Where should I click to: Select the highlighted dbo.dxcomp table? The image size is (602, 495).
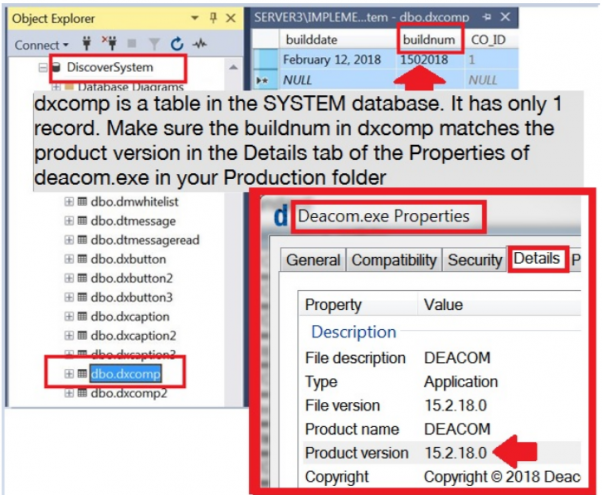click(x=126, y=374)
